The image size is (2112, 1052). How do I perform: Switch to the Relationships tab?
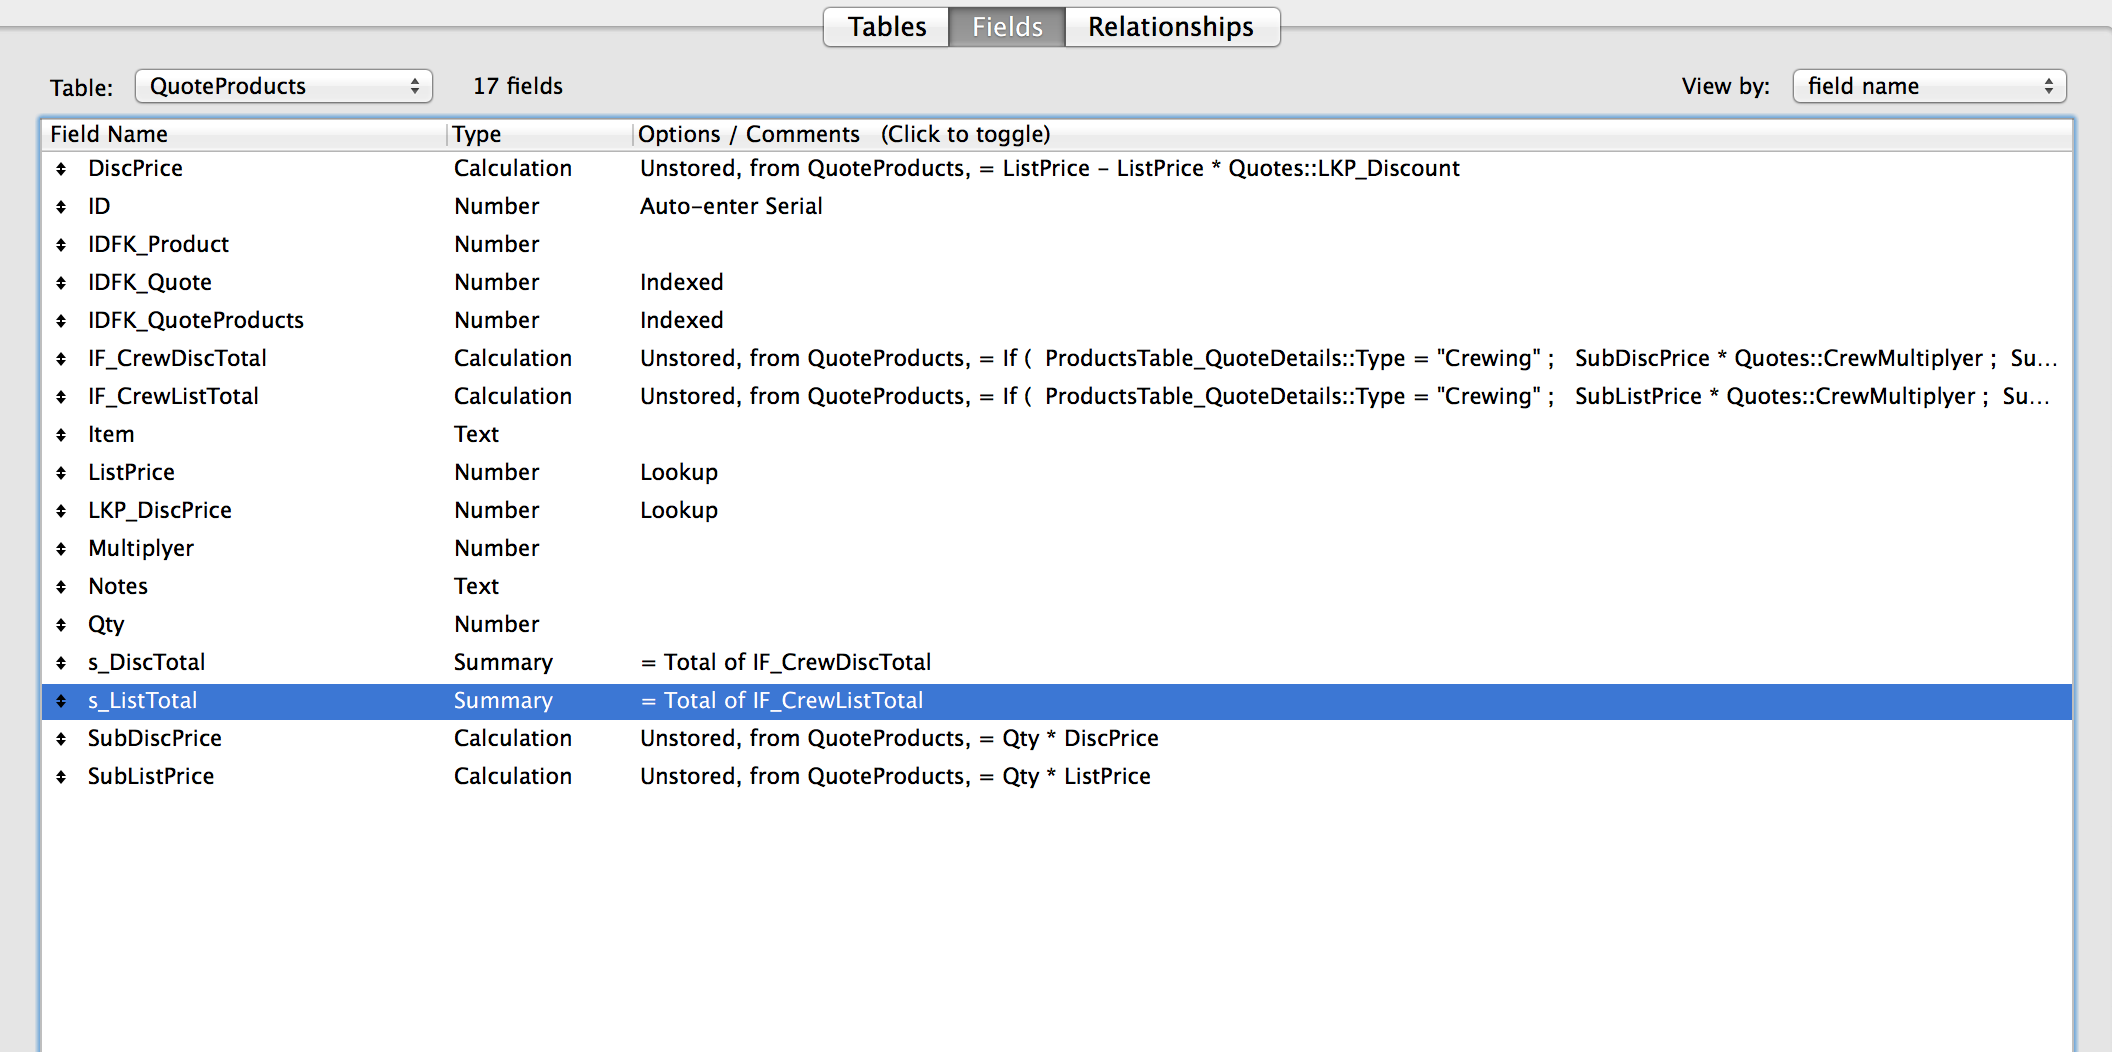coord(1171,27)
